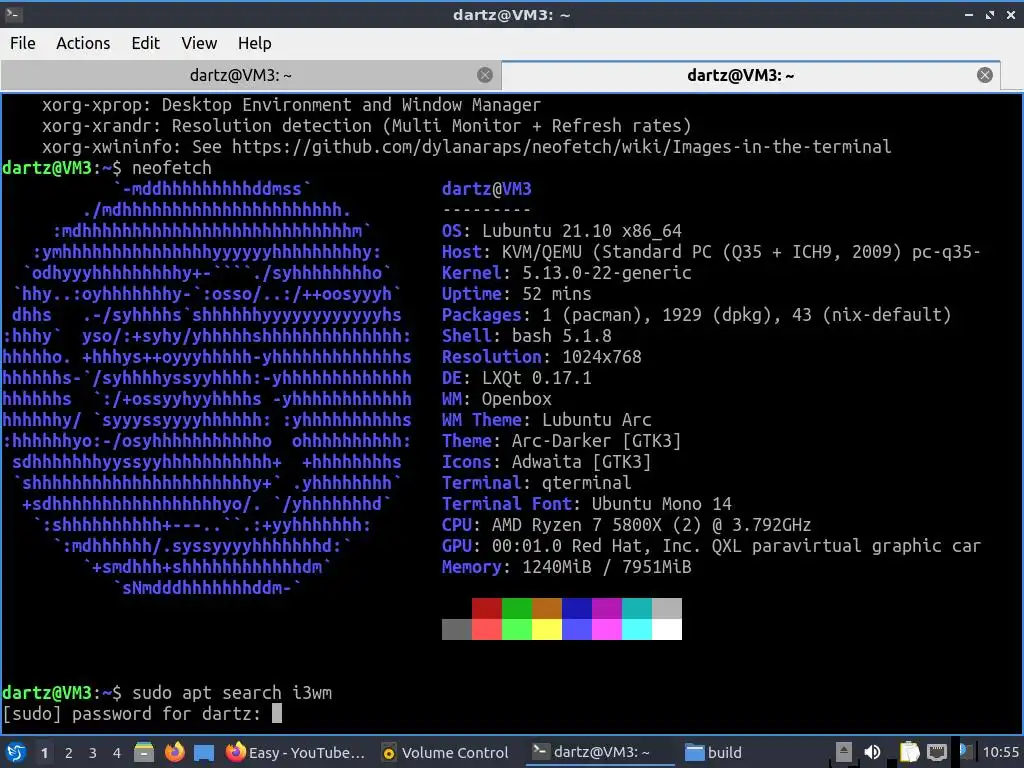Click the Kernel '5.13.0-22-generic' value

(607, 273)
